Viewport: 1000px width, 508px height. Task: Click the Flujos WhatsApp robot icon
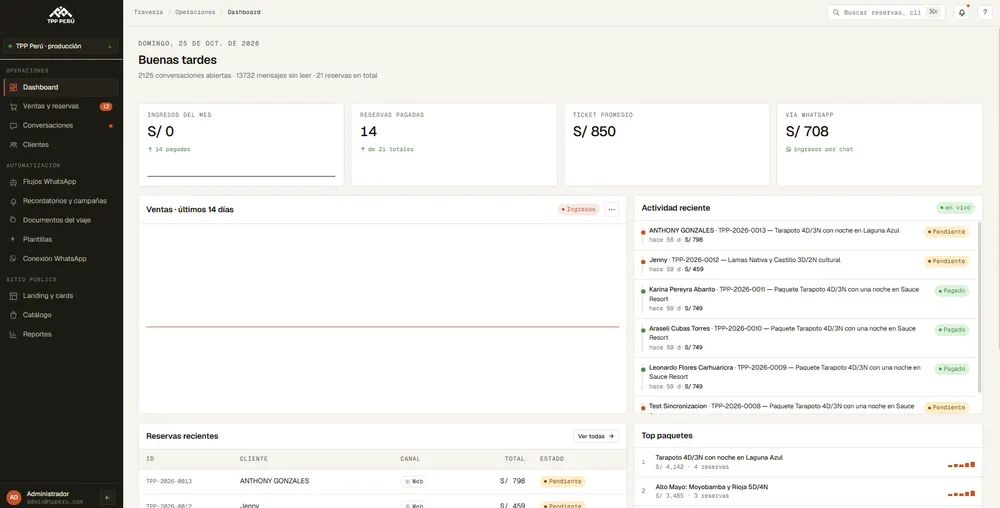click(x=13, y=182)
